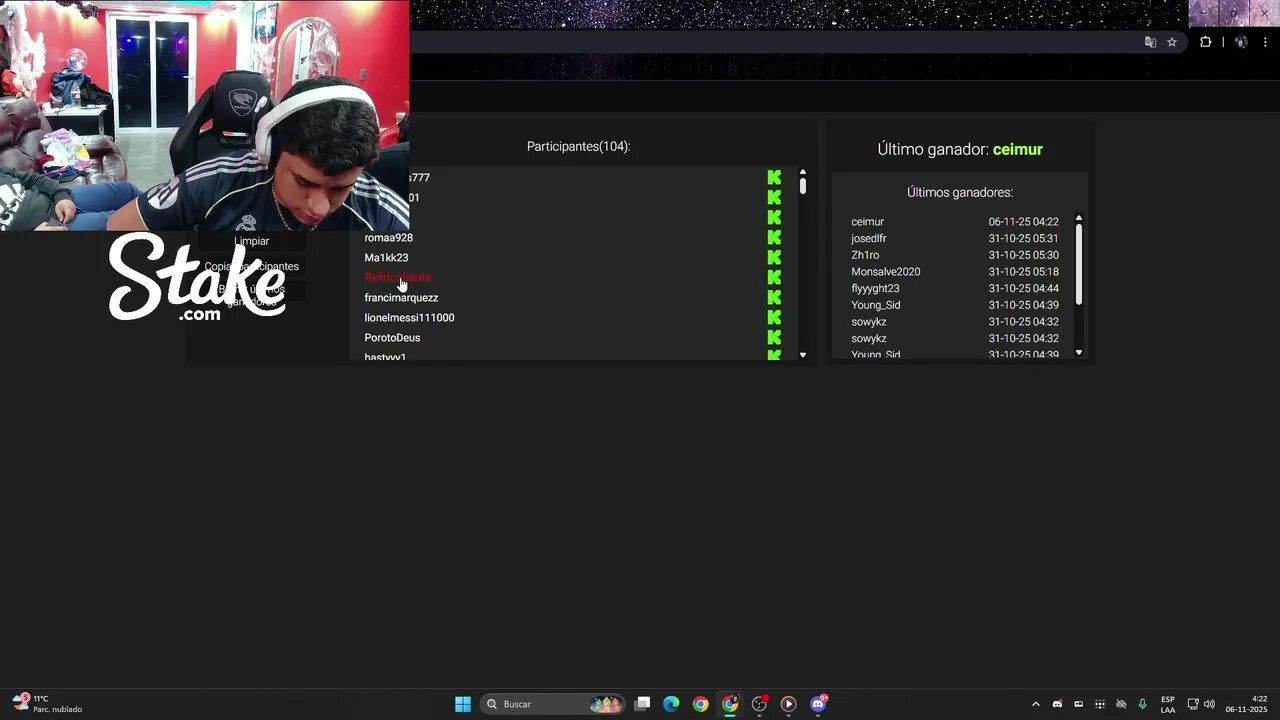The height and width of the screenshot is (720, 1280).
Task: Open the media player taskbar icon
Action: coord(788,704)
